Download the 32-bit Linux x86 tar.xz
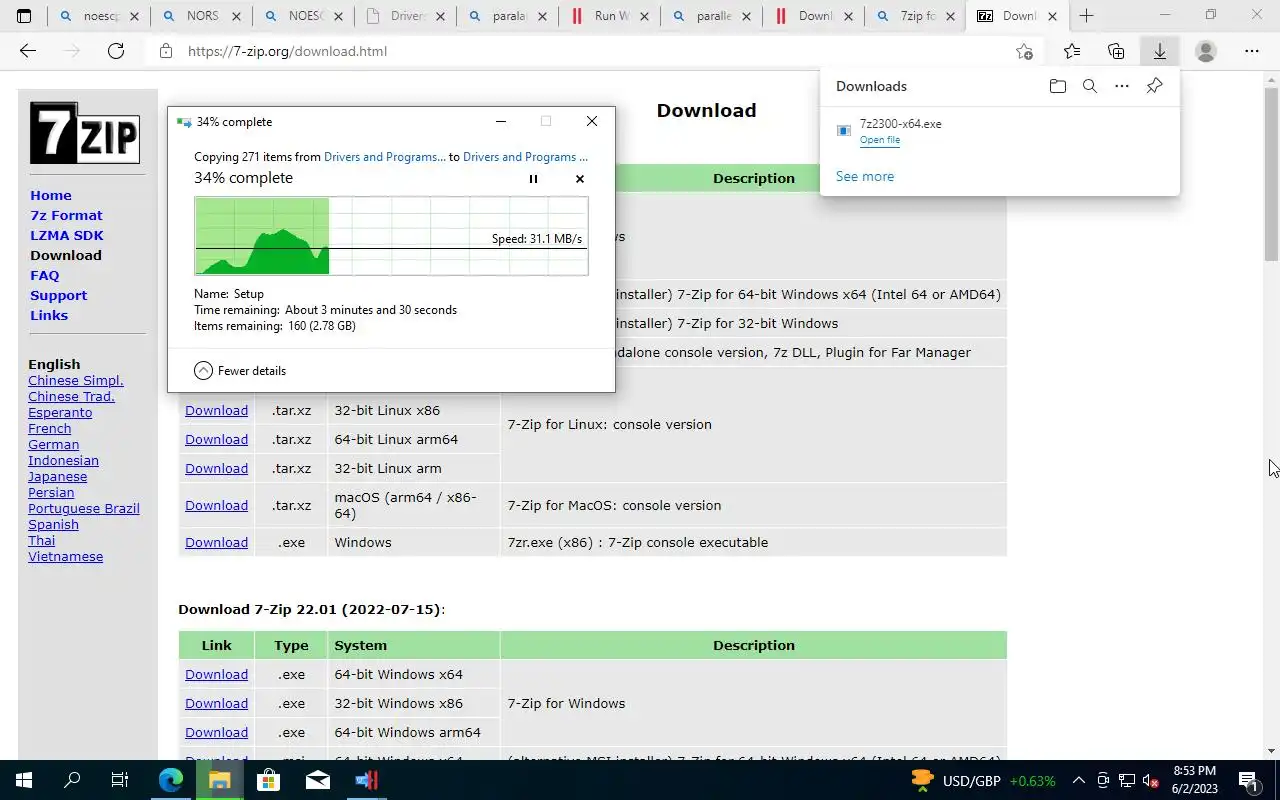This screenshot has height=800, width=1280. 216,410
